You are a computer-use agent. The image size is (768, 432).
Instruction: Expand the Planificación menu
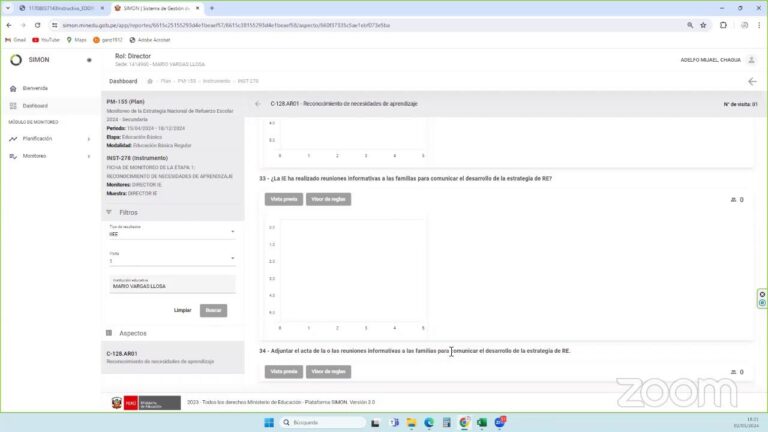click(x=49, y=139)
